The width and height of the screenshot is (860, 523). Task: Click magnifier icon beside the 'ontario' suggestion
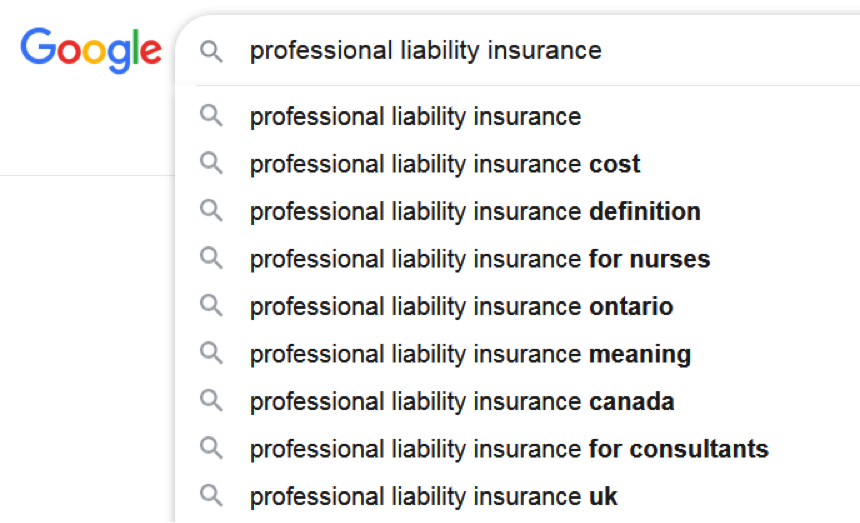pos(211,306)
